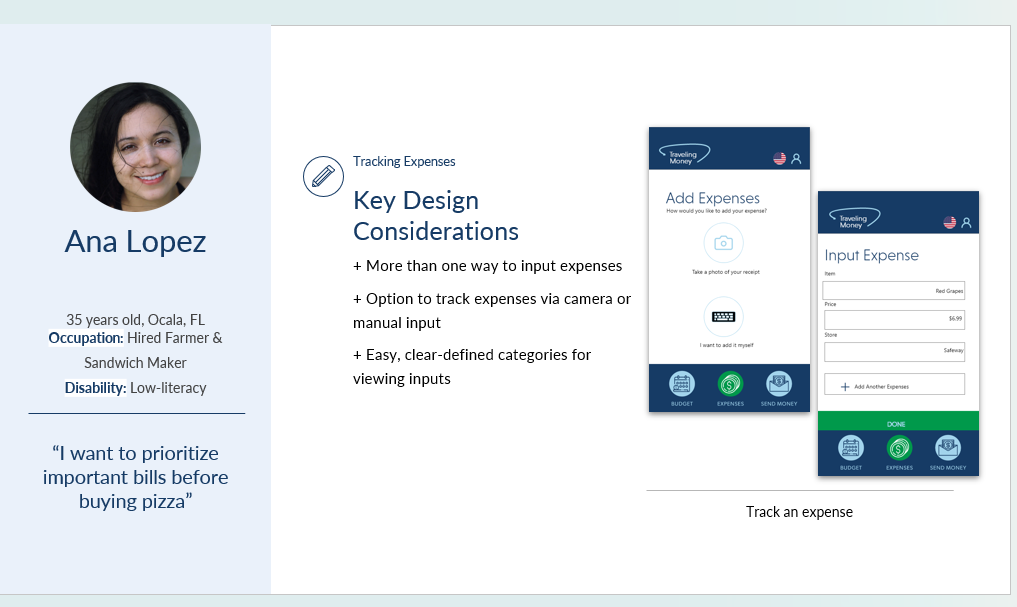The width and height of the screenshot is (1017, 607).
Task: Click the Item field containing Red Grapes
Action: tap(894, 291)
